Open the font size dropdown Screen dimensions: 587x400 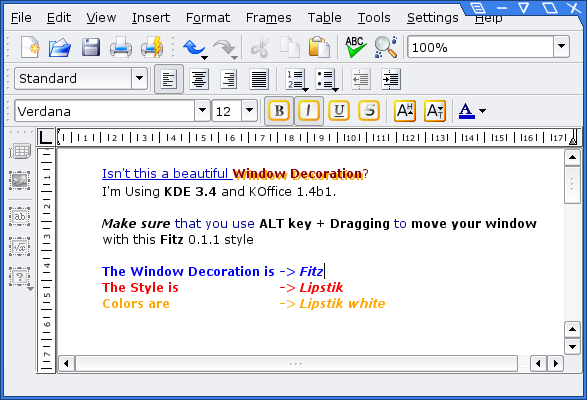[x=249, y=110]
